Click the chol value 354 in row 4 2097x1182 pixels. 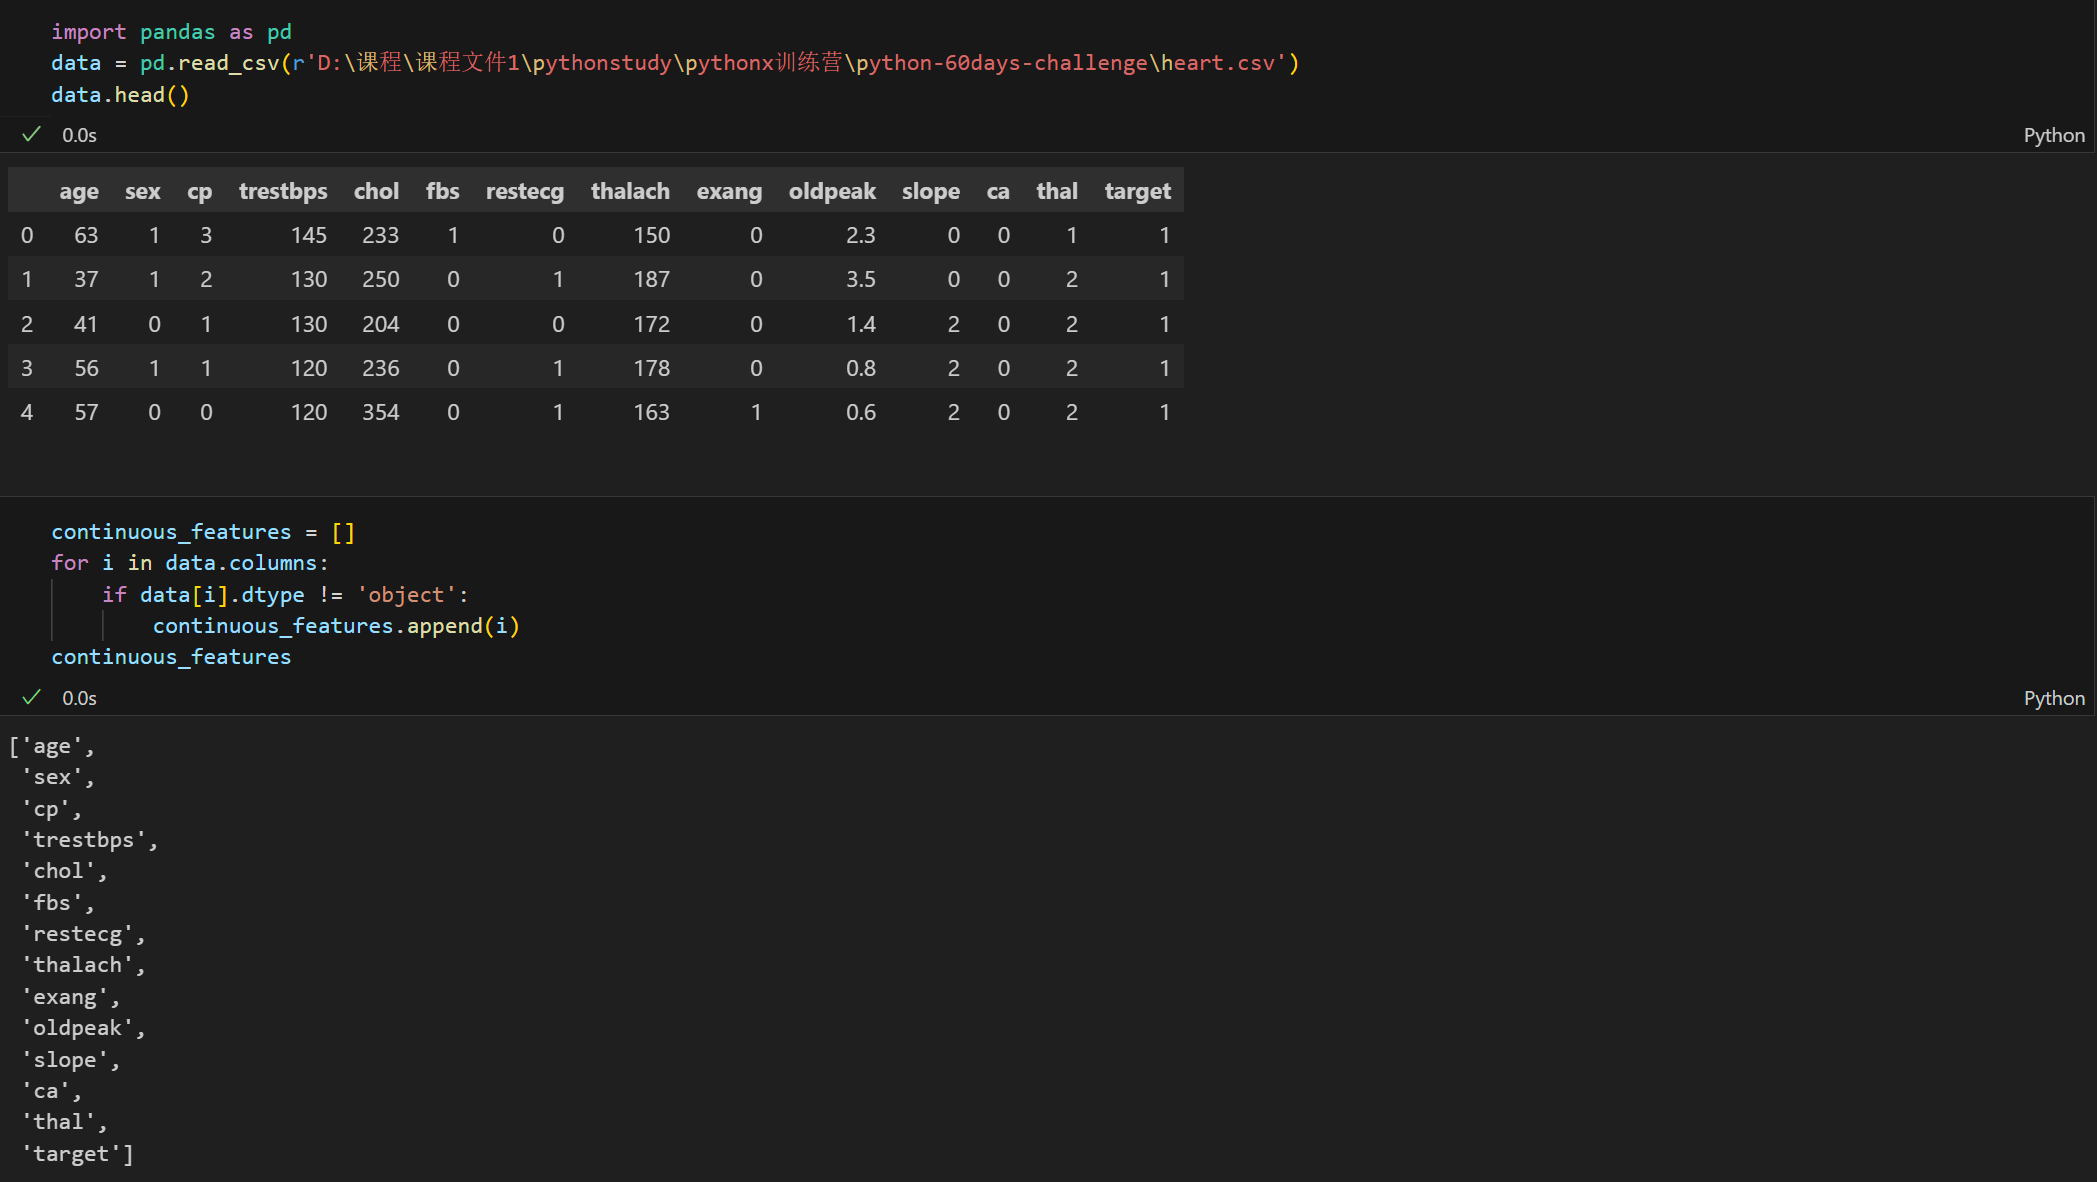pos(380,412)
